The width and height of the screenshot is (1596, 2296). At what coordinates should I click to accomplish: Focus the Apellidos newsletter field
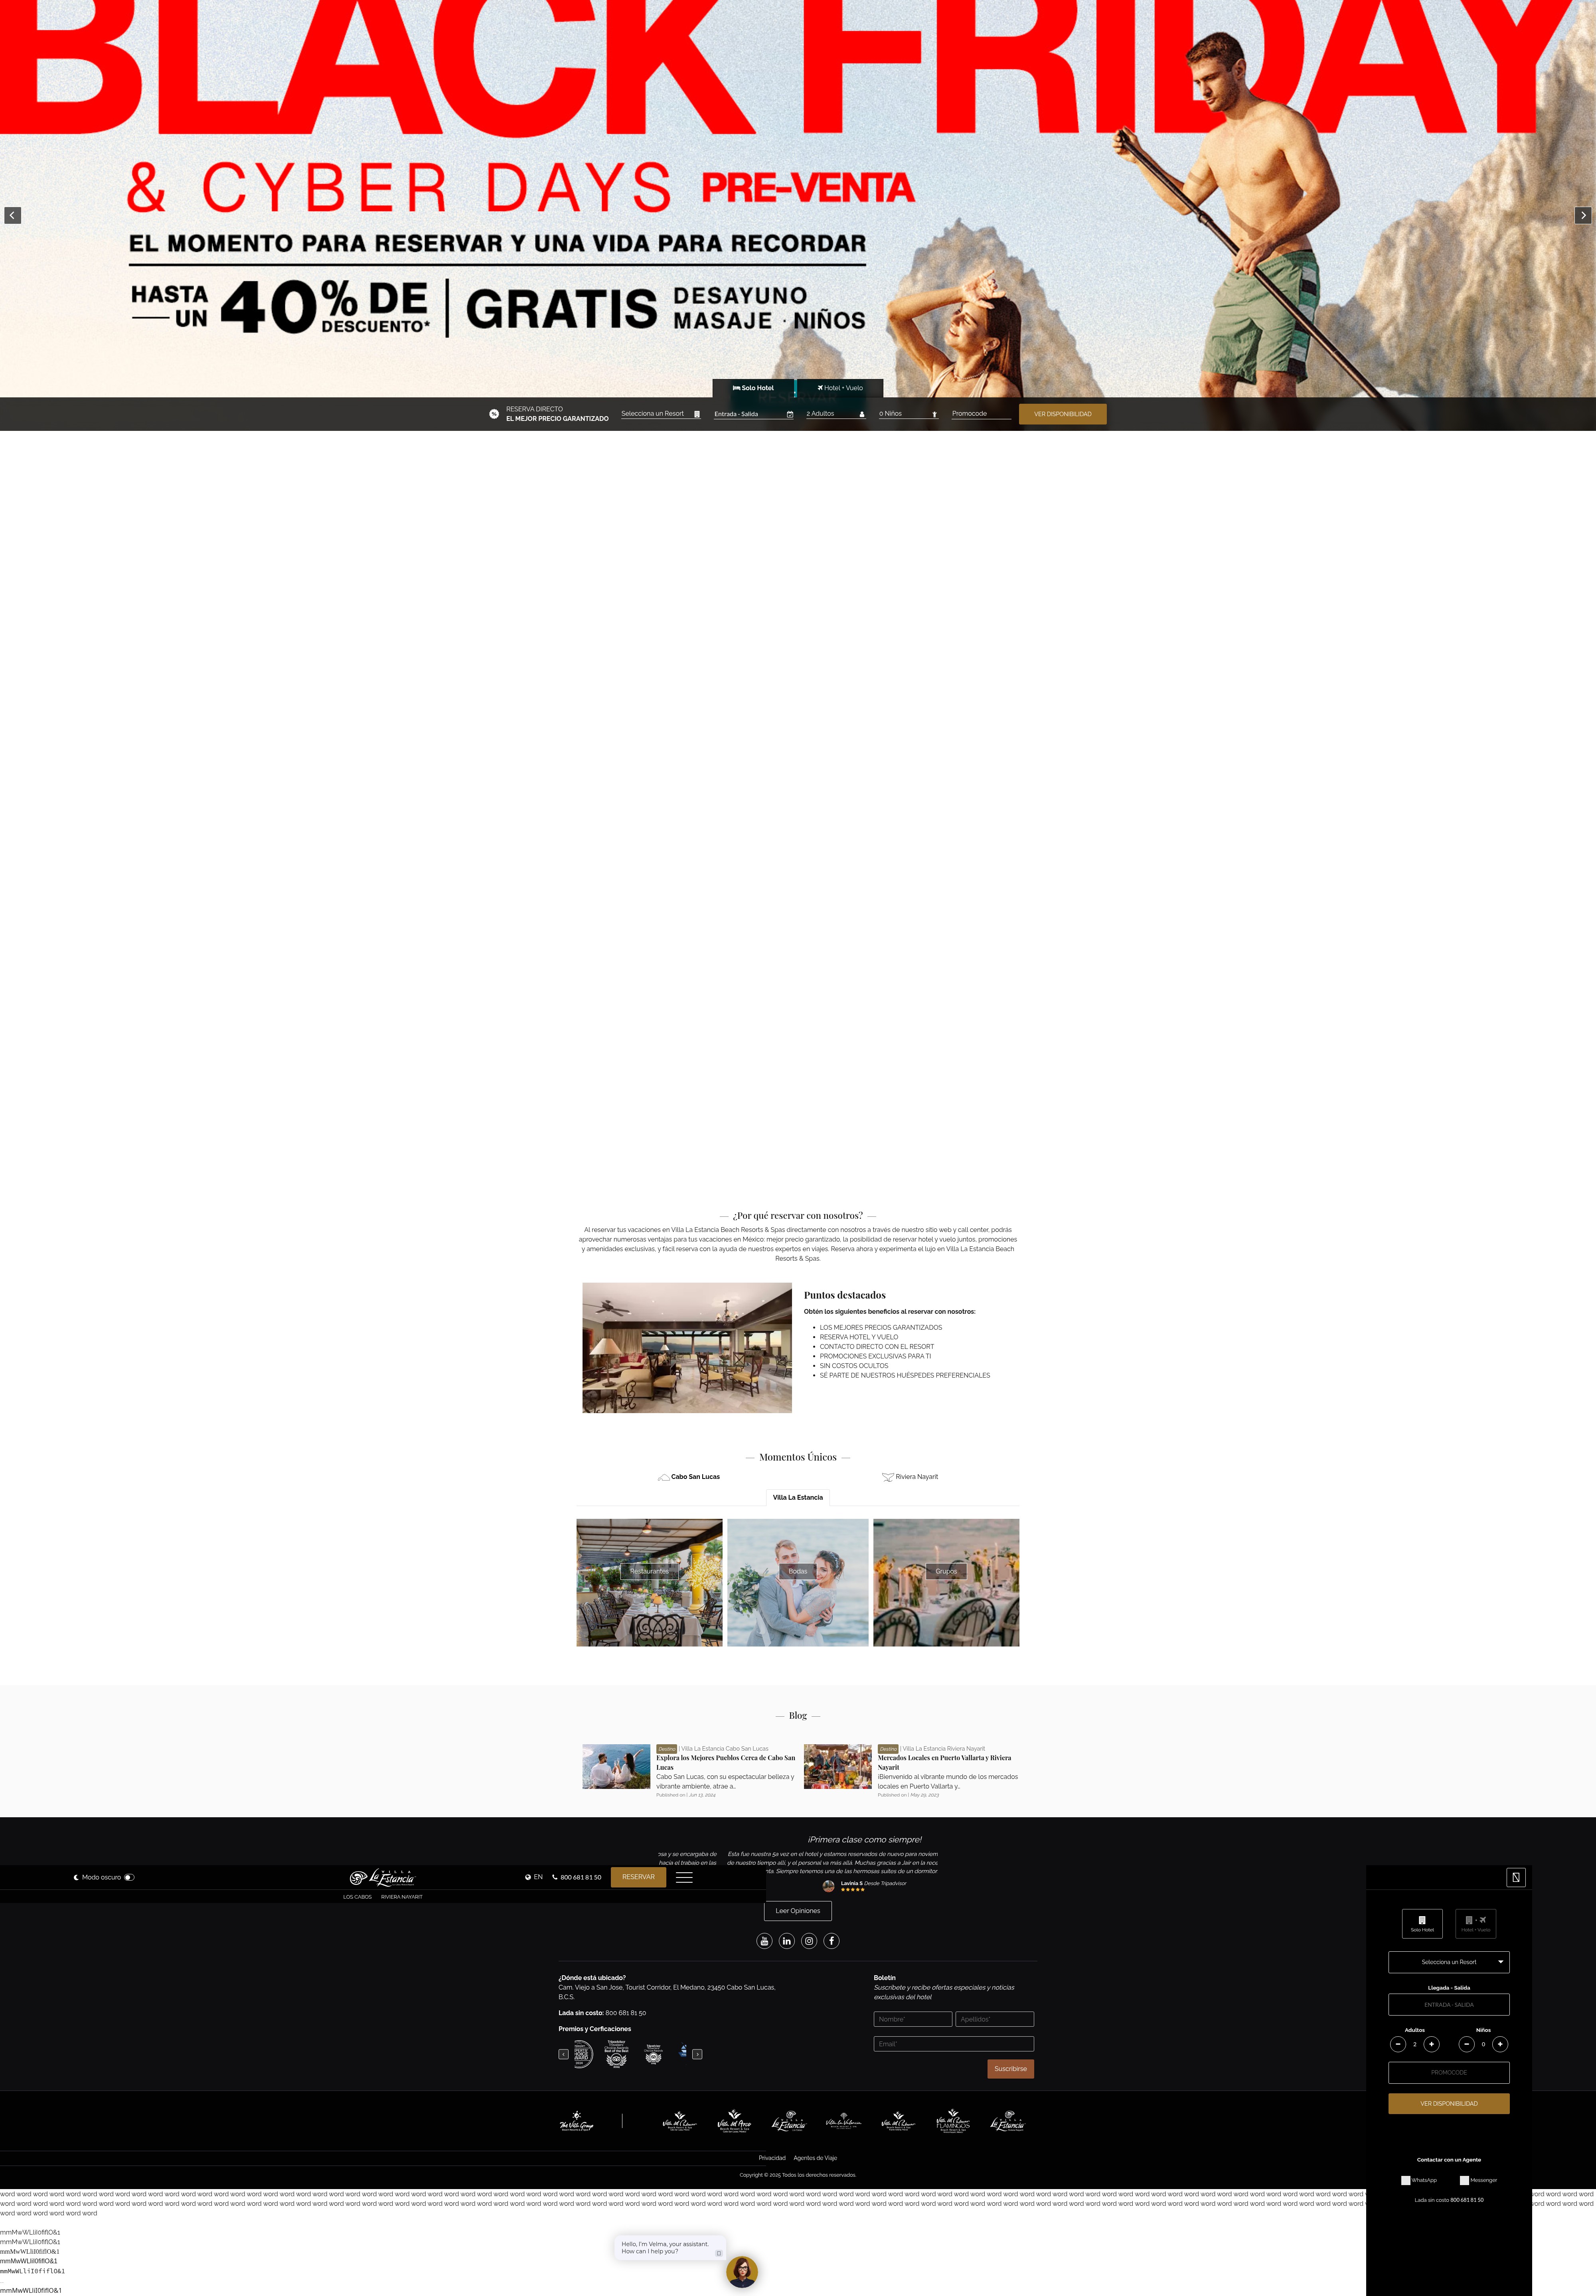[x=995, y=2019]
